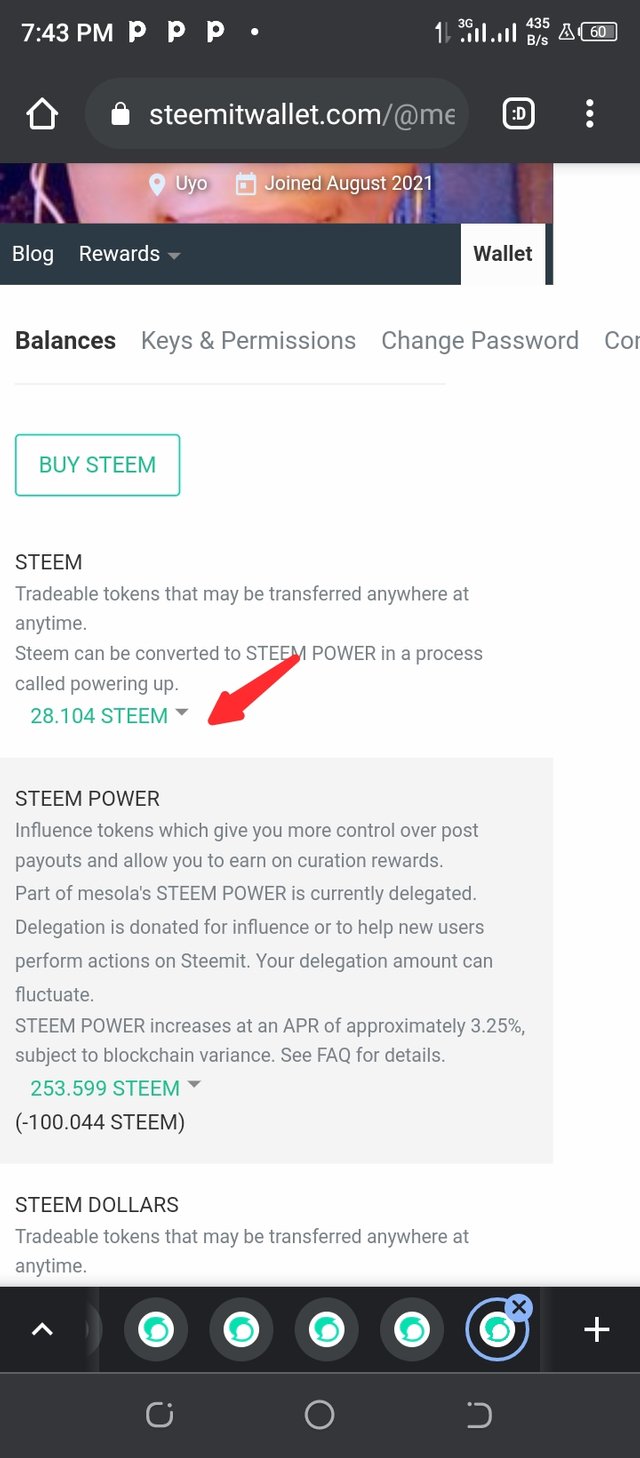
Task: Open the browser three-dot menu
Action: tap(589, 115)
